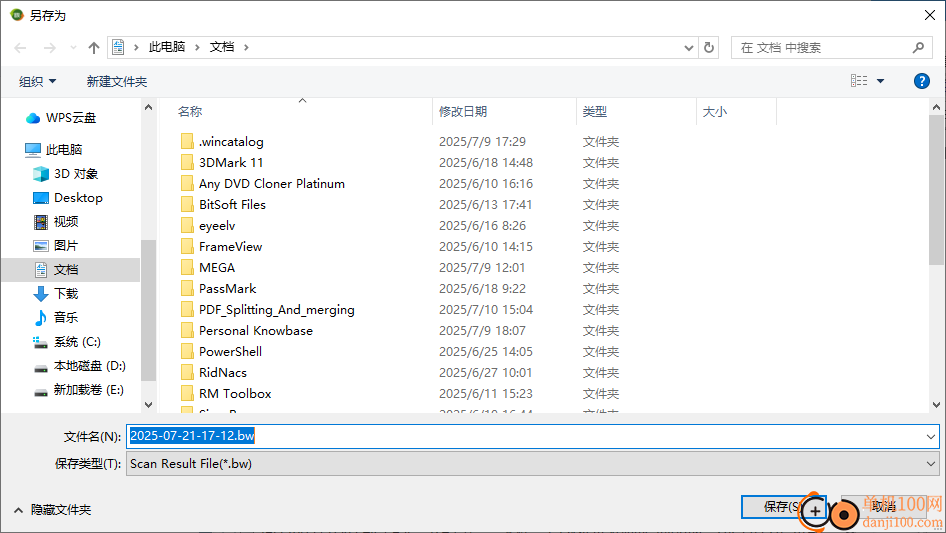Sort by 类型 column header
Screen dimensions: 946x533
[x=594, y=112]
